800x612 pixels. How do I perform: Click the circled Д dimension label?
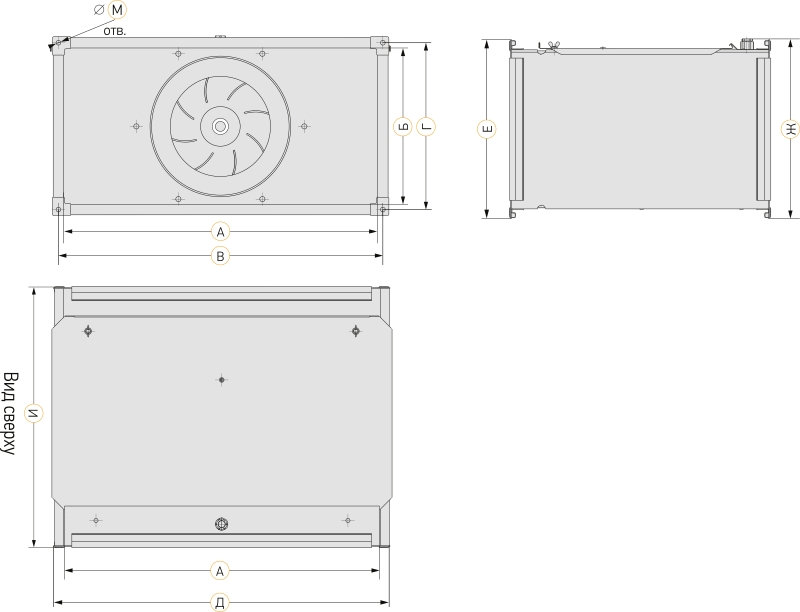click(x=220, y=603)
